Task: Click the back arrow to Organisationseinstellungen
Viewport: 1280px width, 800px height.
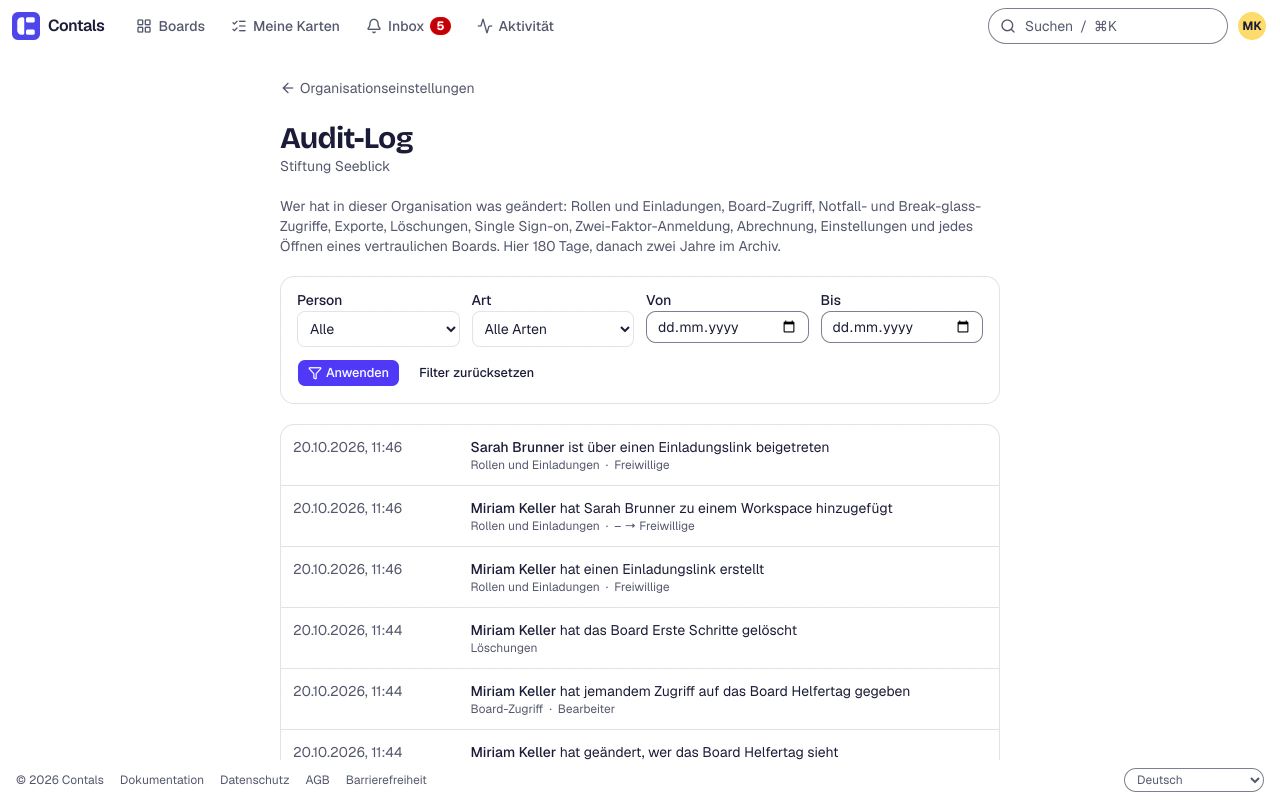Action: click(288, 88)
